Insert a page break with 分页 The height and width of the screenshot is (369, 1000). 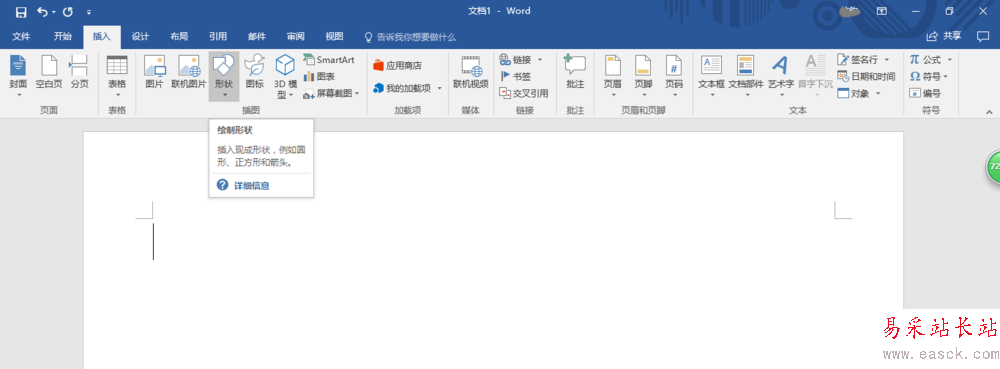(x=79, y=72)
